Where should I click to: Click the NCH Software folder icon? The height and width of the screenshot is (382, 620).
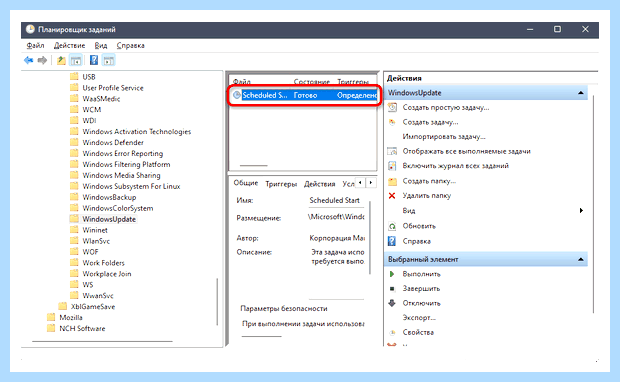[x=51, y=328]
